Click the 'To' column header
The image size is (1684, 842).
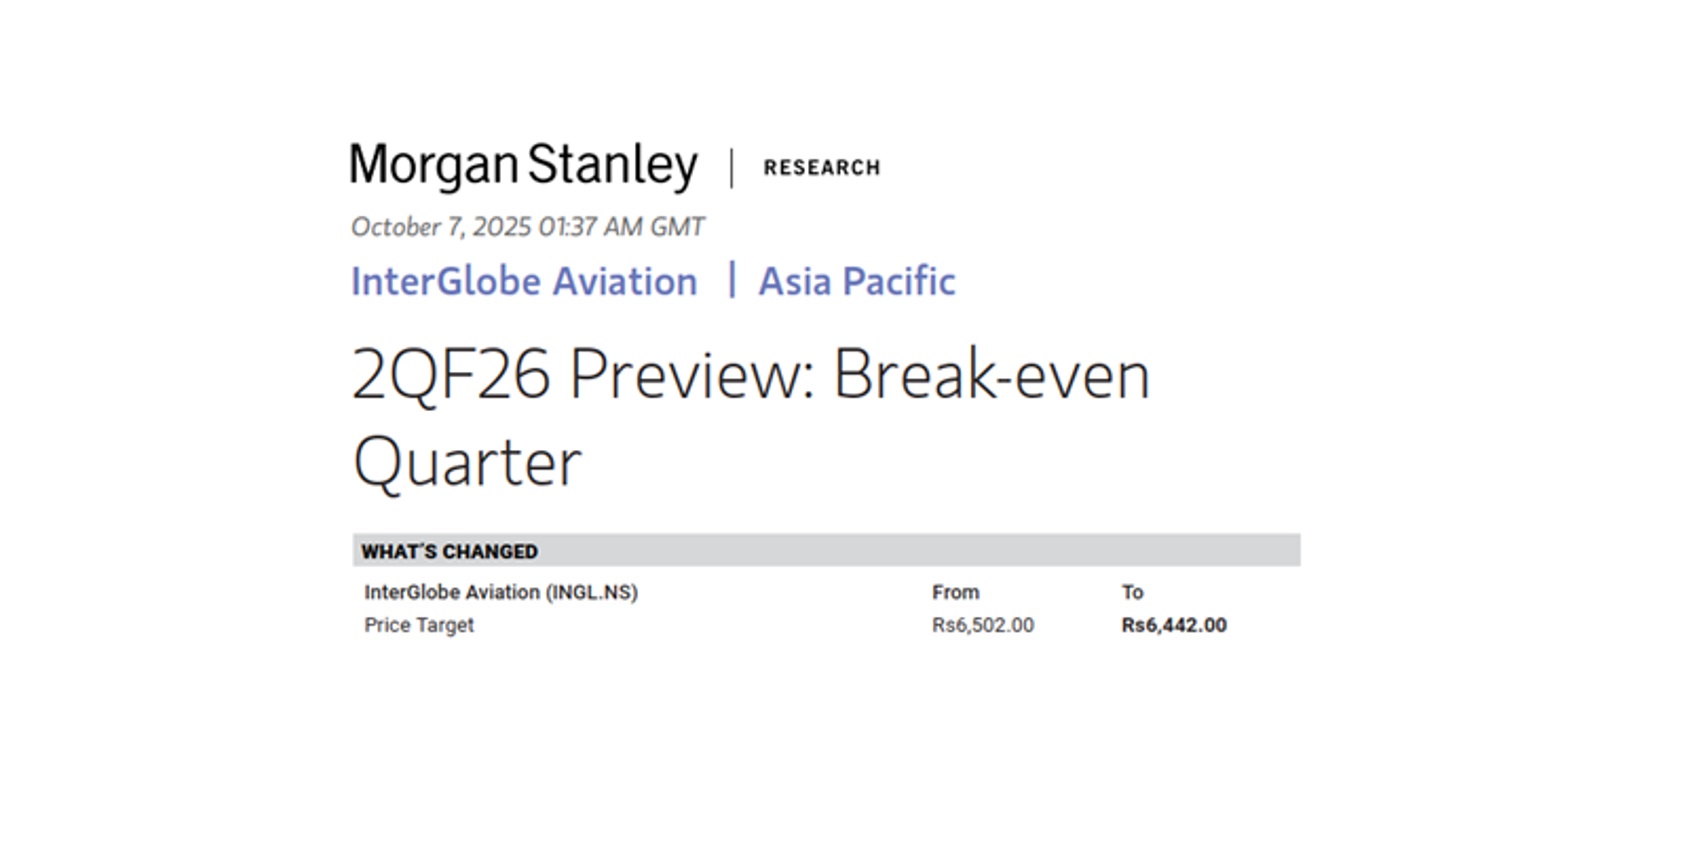[x=1132, y=592]
